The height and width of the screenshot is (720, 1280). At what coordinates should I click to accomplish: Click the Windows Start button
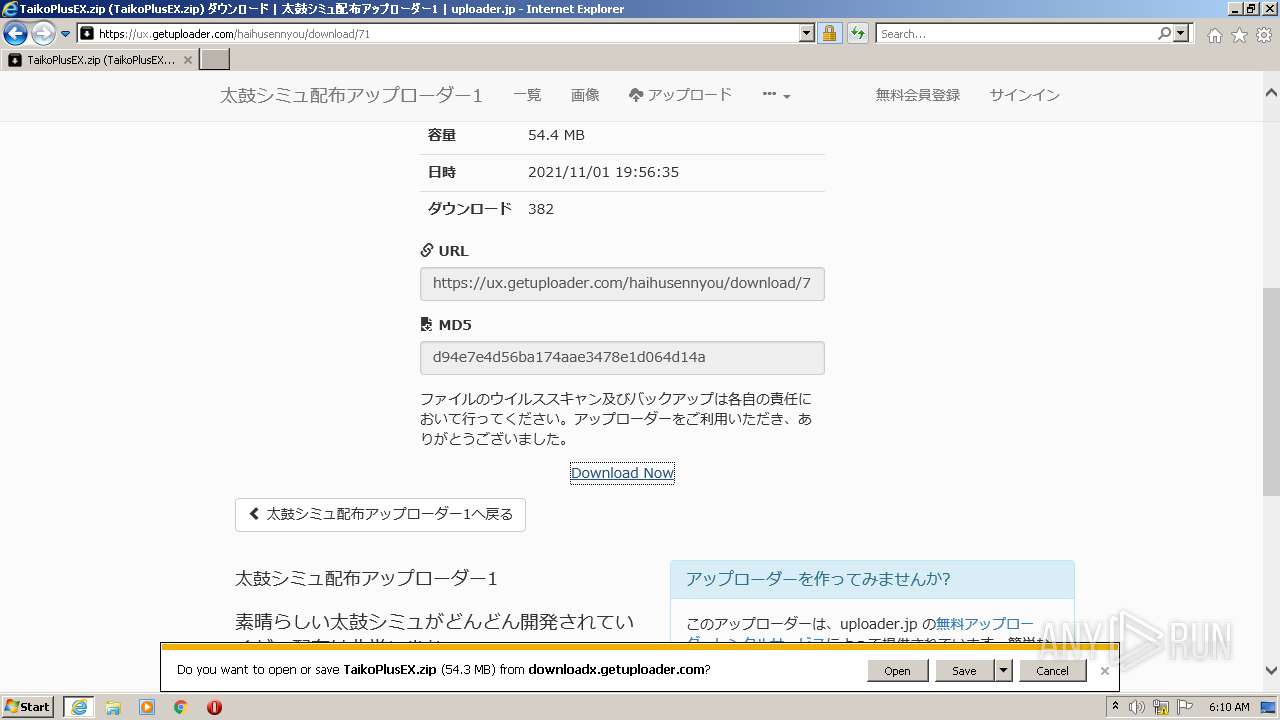tap(28, 707)
